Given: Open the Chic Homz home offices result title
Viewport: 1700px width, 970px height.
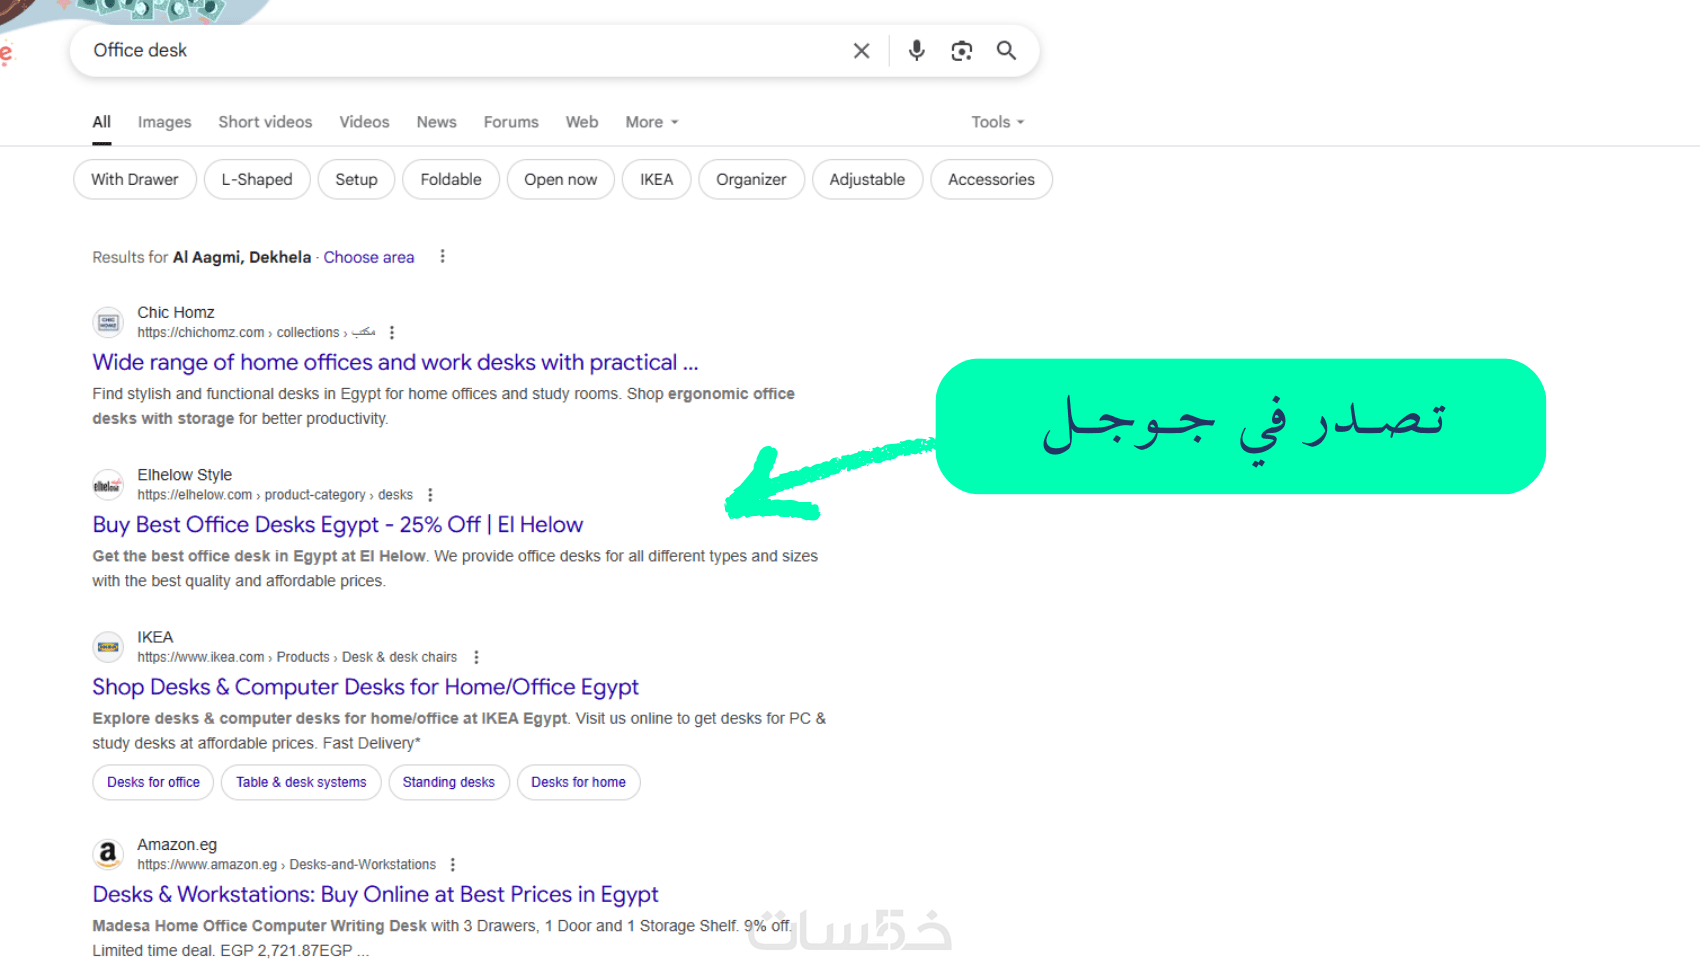Looking at the screenshot, I should tap(395, 362).
